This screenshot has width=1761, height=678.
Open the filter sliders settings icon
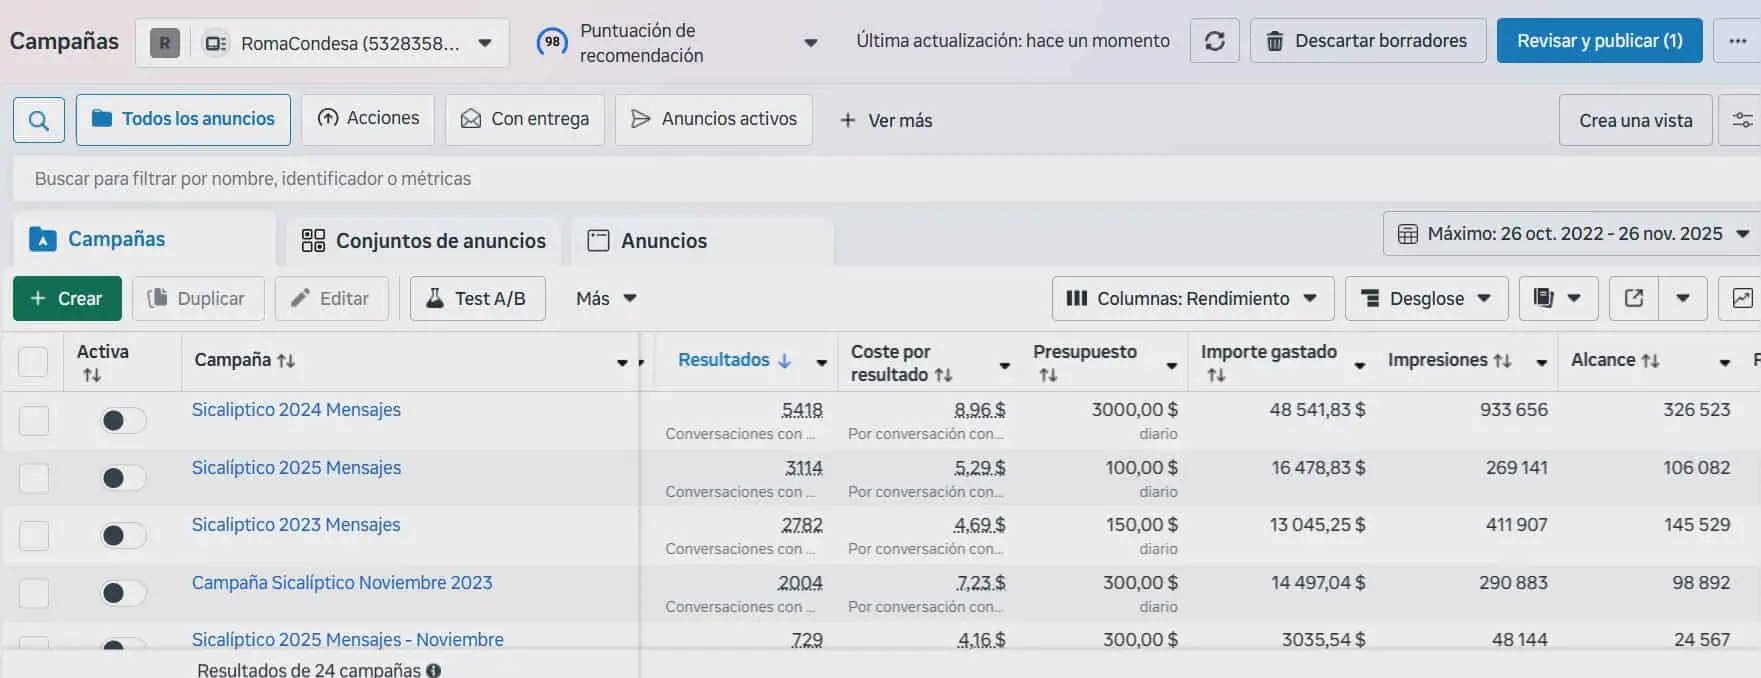click(1741, 120)
